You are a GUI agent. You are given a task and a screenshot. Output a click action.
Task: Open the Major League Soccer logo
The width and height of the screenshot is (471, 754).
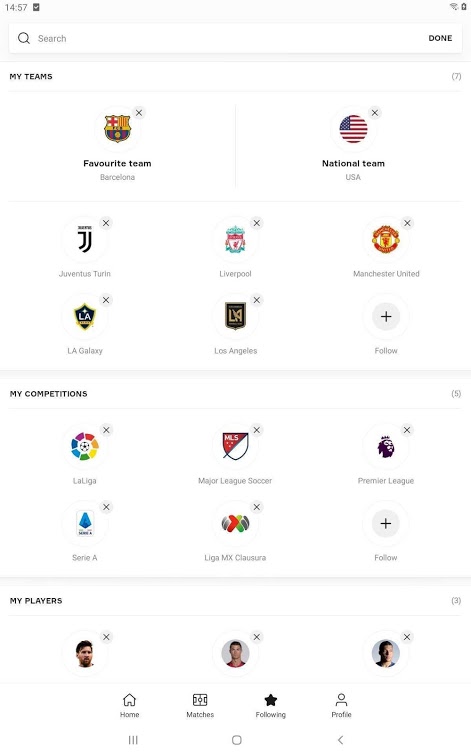tap(235, 446)
